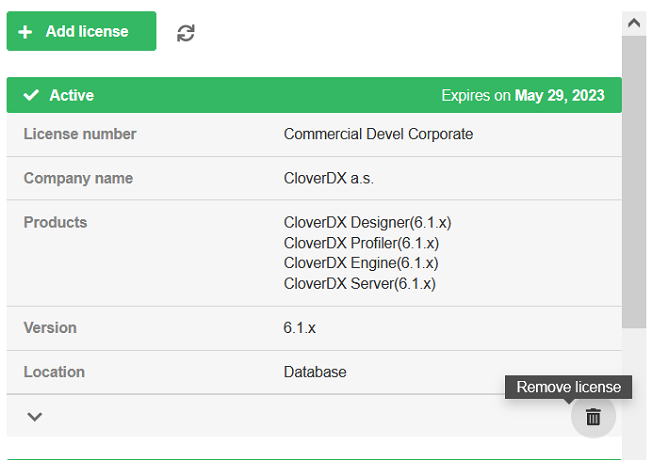Remove license with trash icon
Screen dimensions: 652x460
pyautogui.click(x=593, y=416)
